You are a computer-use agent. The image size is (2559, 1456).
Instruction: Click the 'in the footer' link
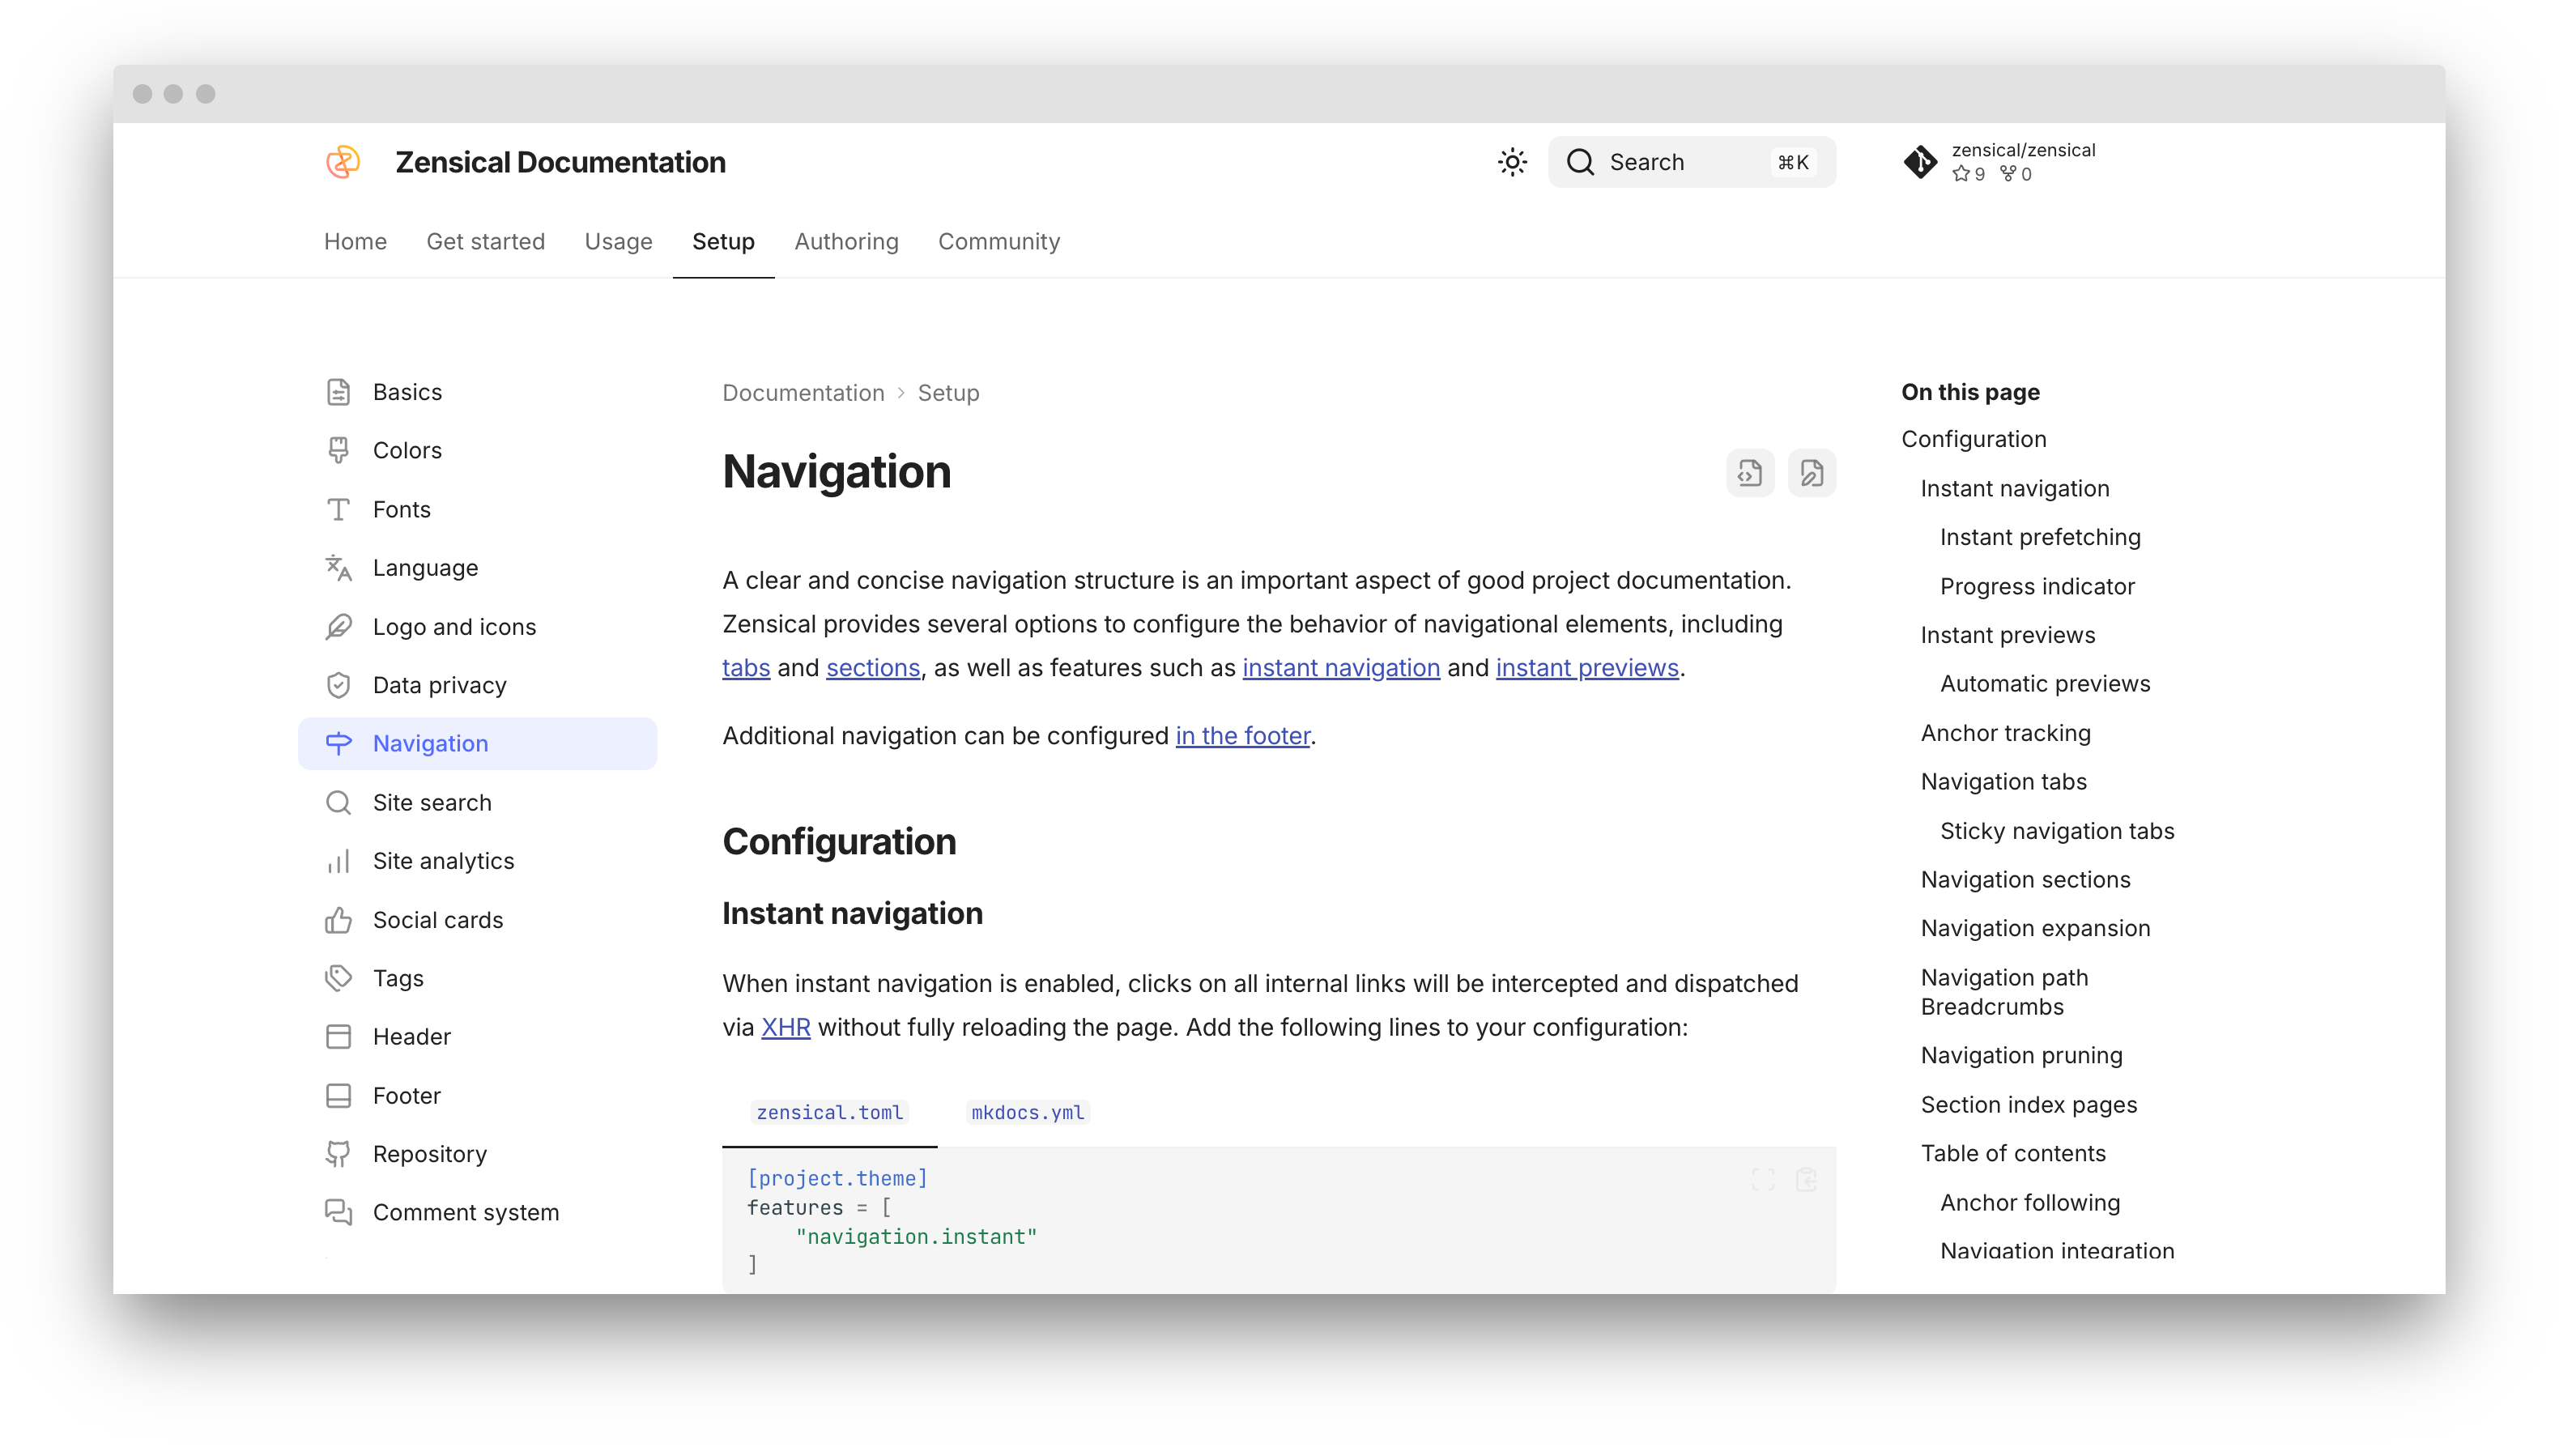[x=1242, y=736]
